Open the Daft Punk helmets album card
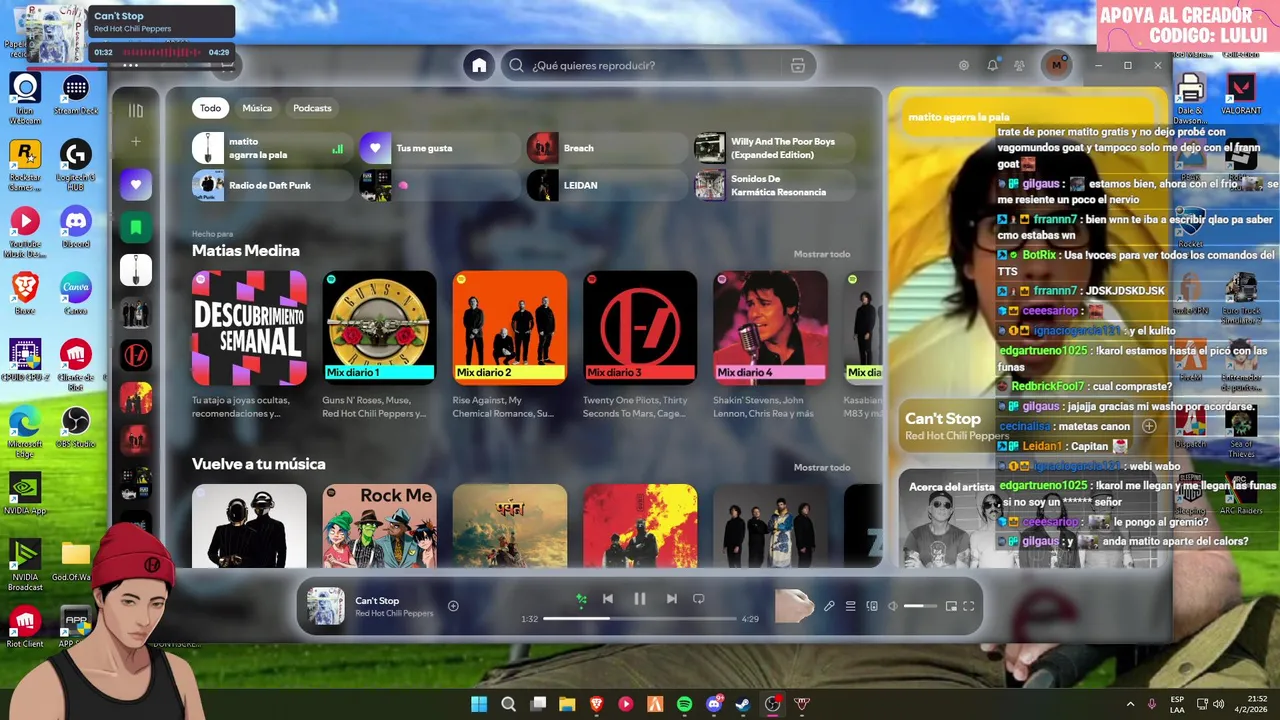The image size is (1280, 720). [249, 526]
